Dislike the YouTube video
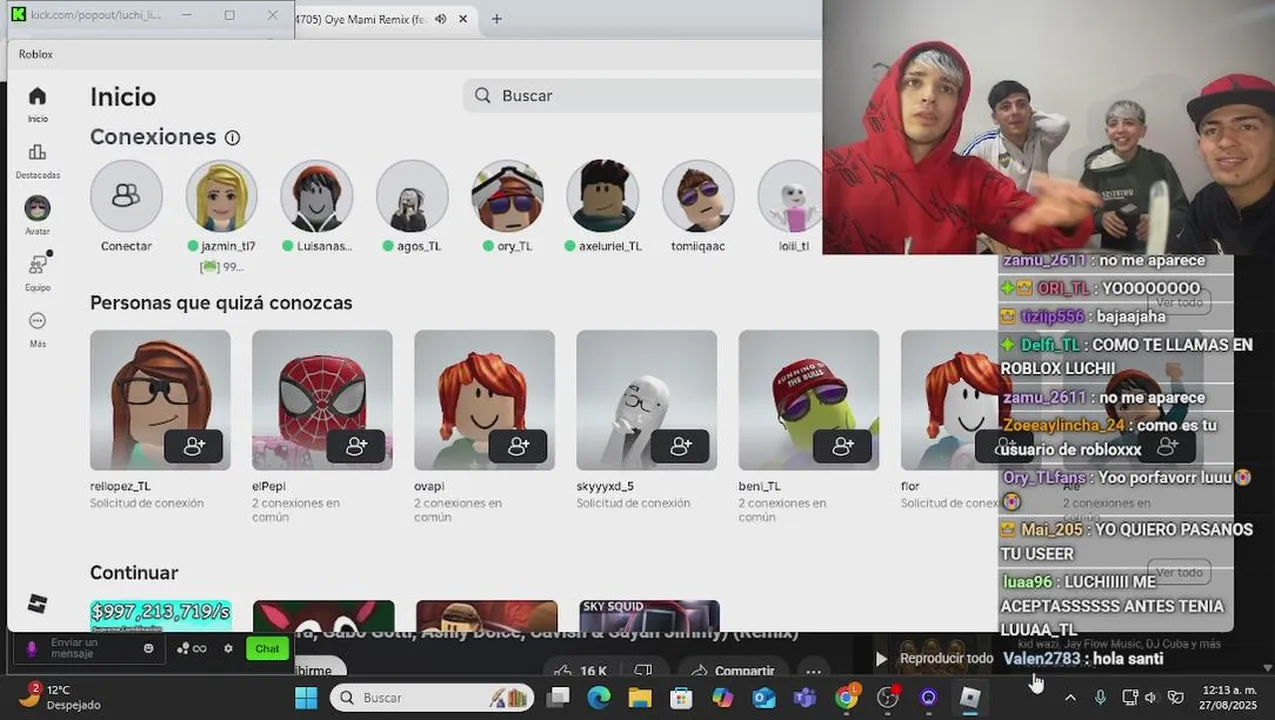This screenshot has height=720, width=1275. (x=644, y=670)
